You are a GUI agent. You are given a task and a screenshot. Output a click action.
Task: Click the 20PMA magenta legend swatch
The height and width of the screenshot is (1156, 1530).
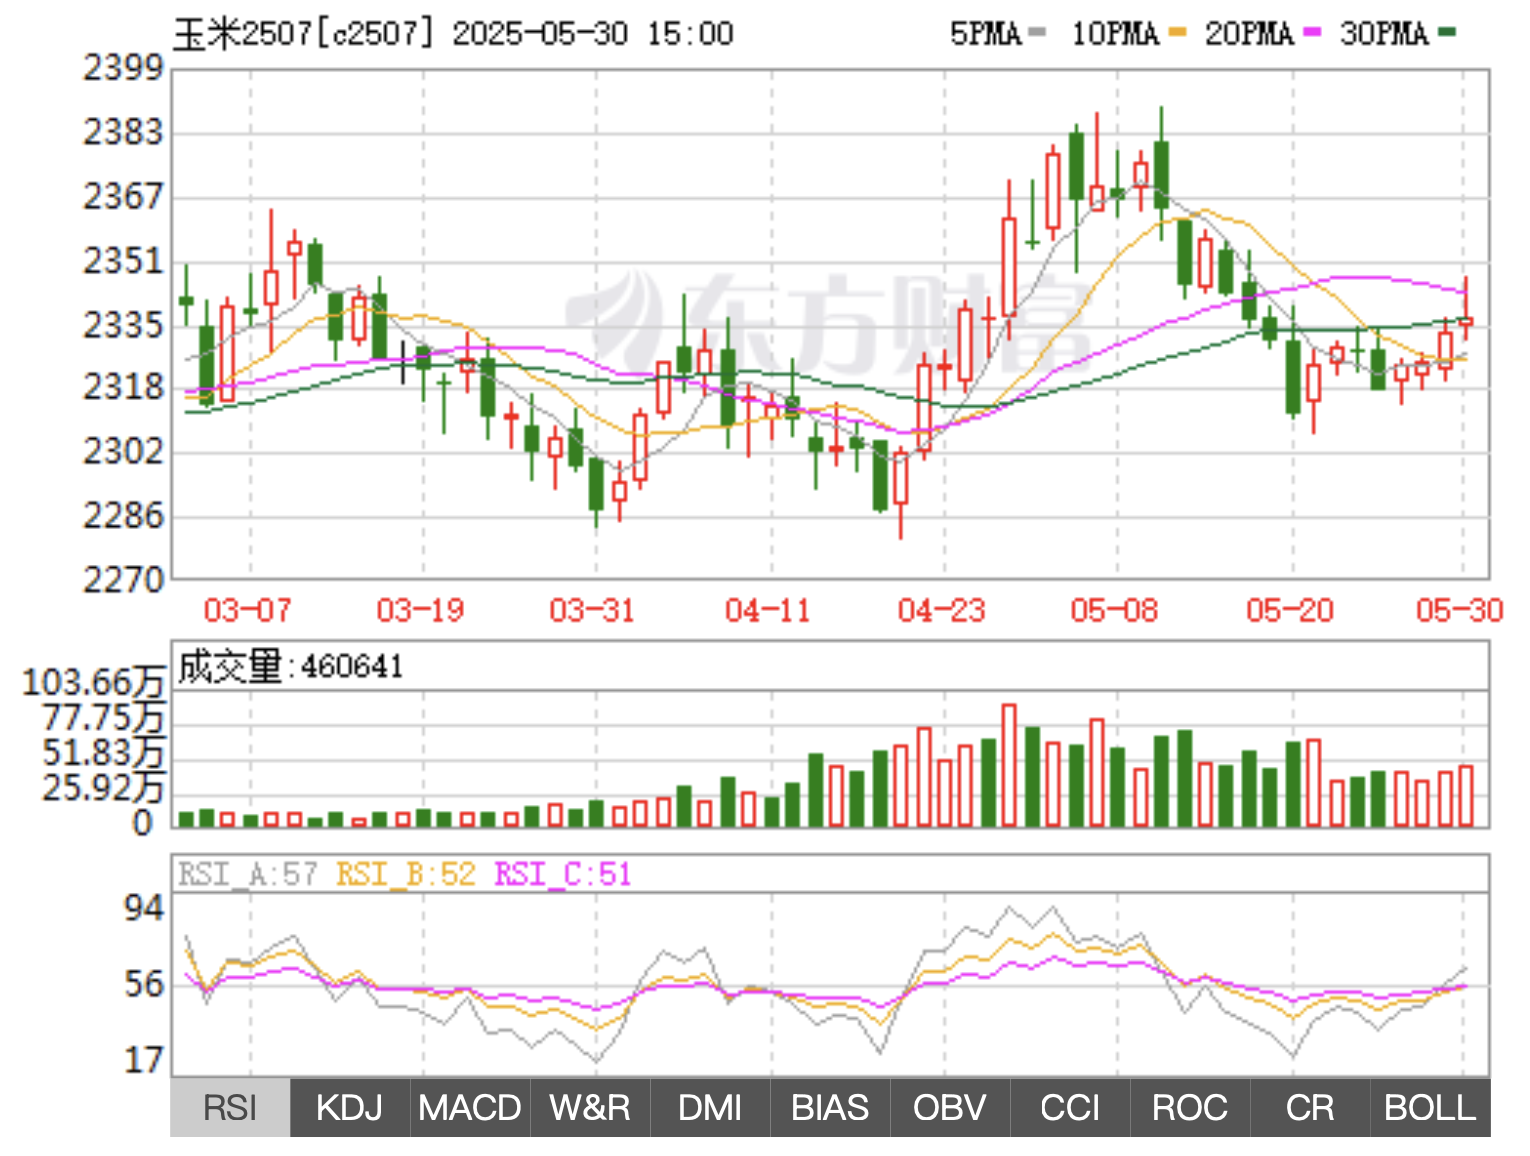[1312, 33]
